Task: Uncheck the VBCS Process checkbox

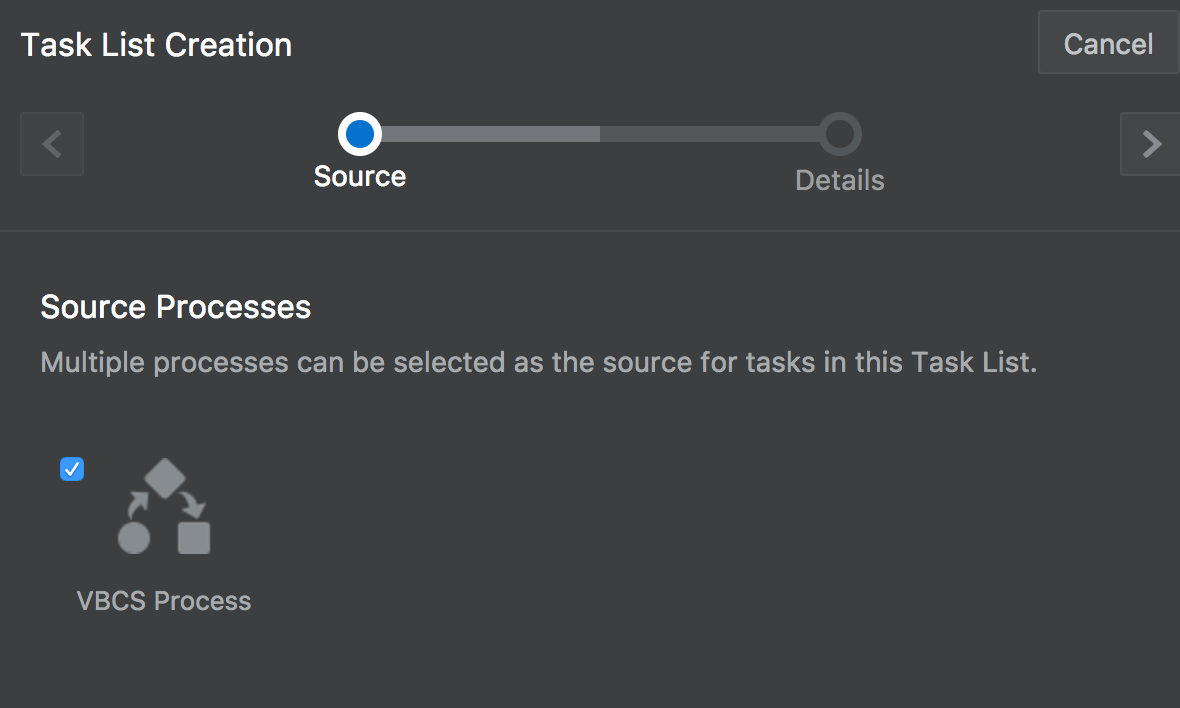Action: tap(71, 469)
